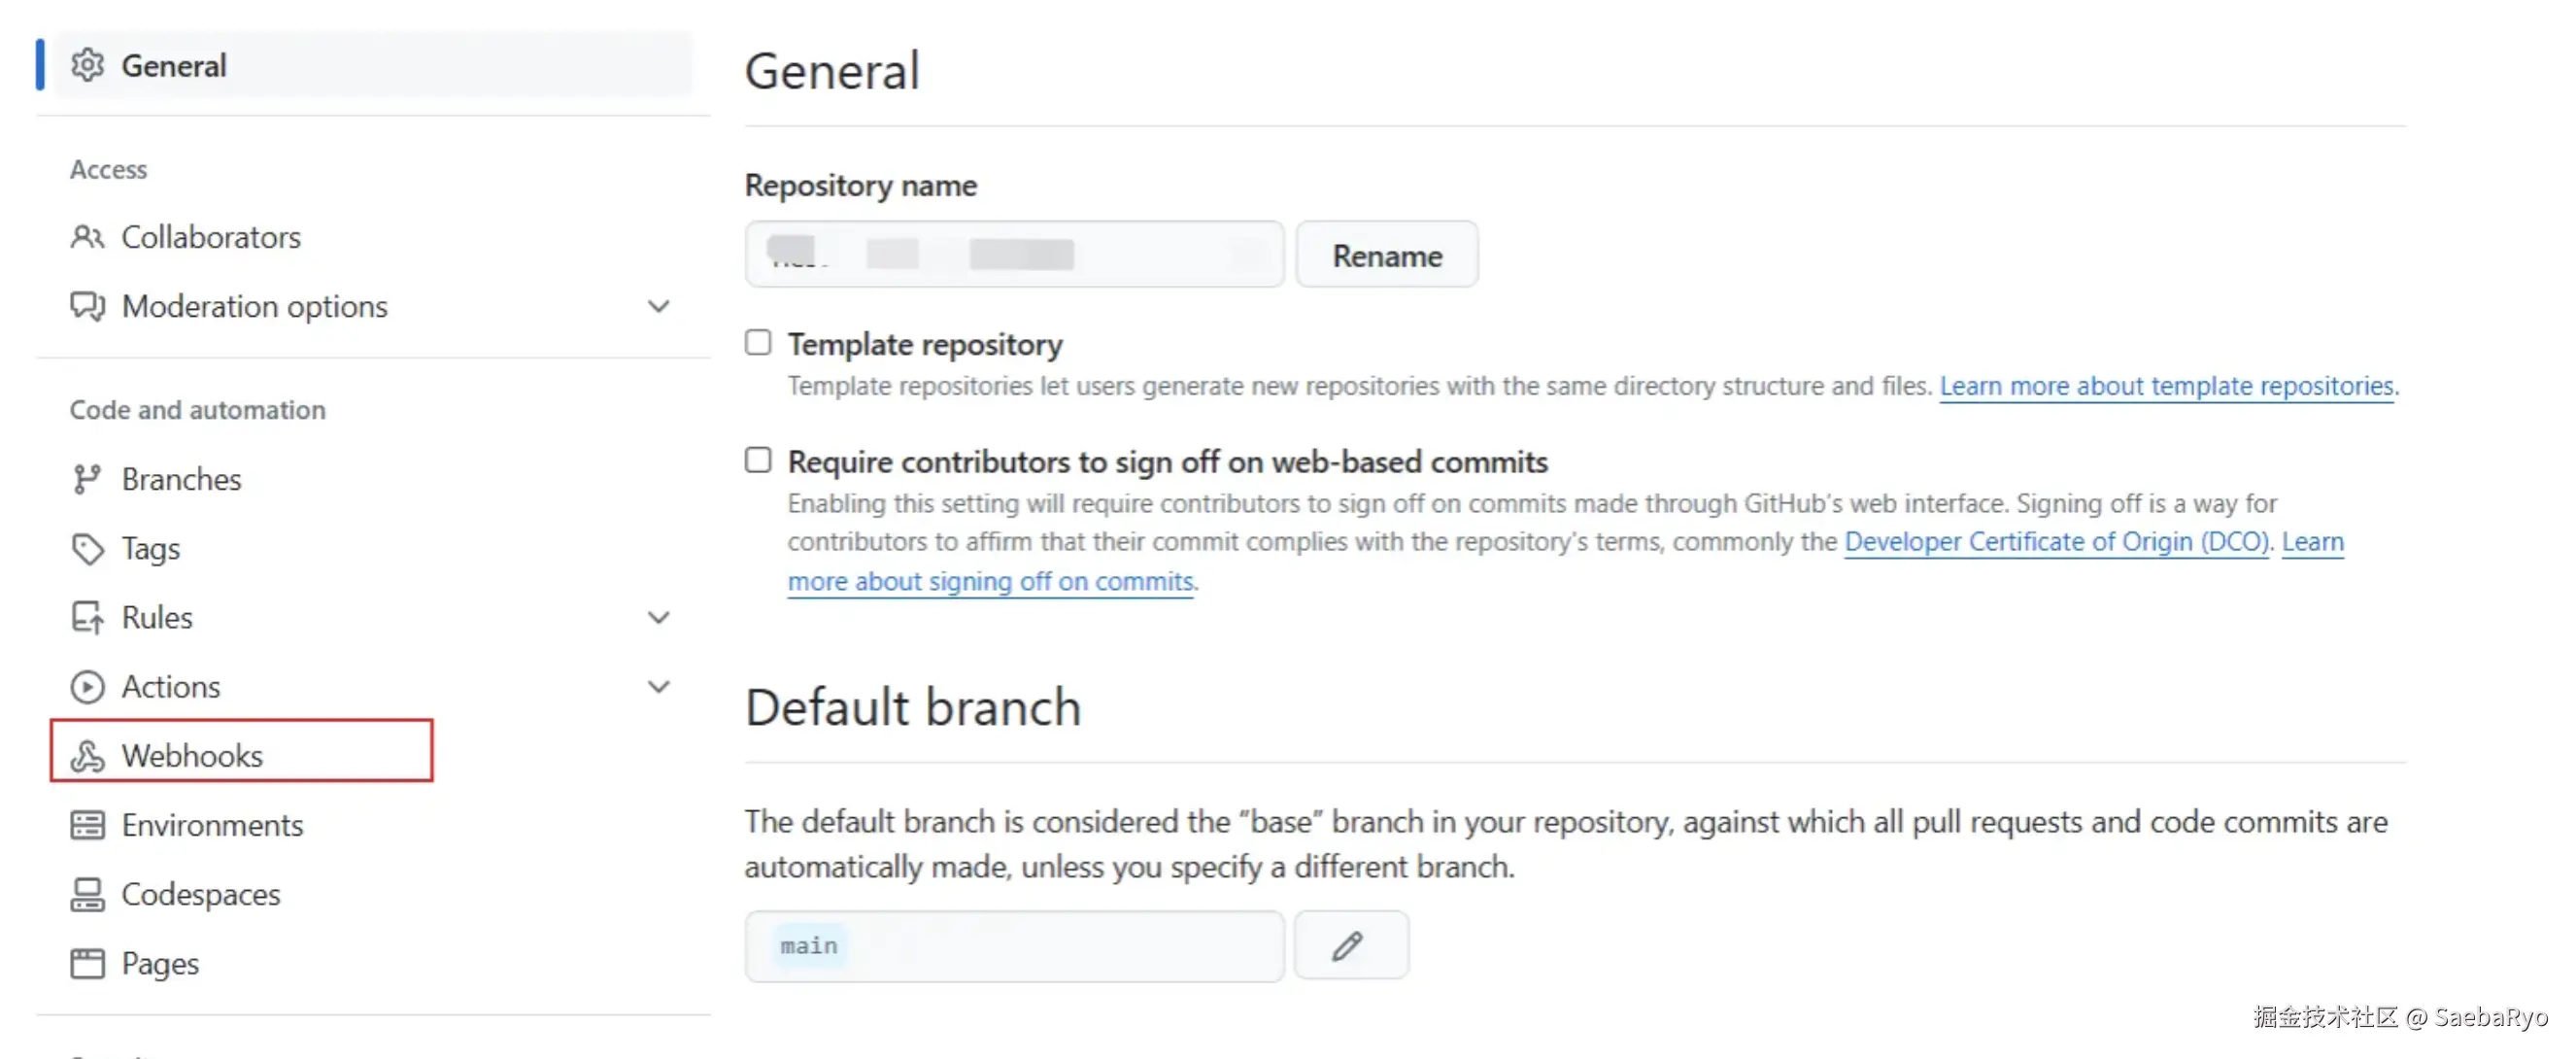Click the Tags label icon
This screenshot has width=2576, height=1059.
point(88,548)
